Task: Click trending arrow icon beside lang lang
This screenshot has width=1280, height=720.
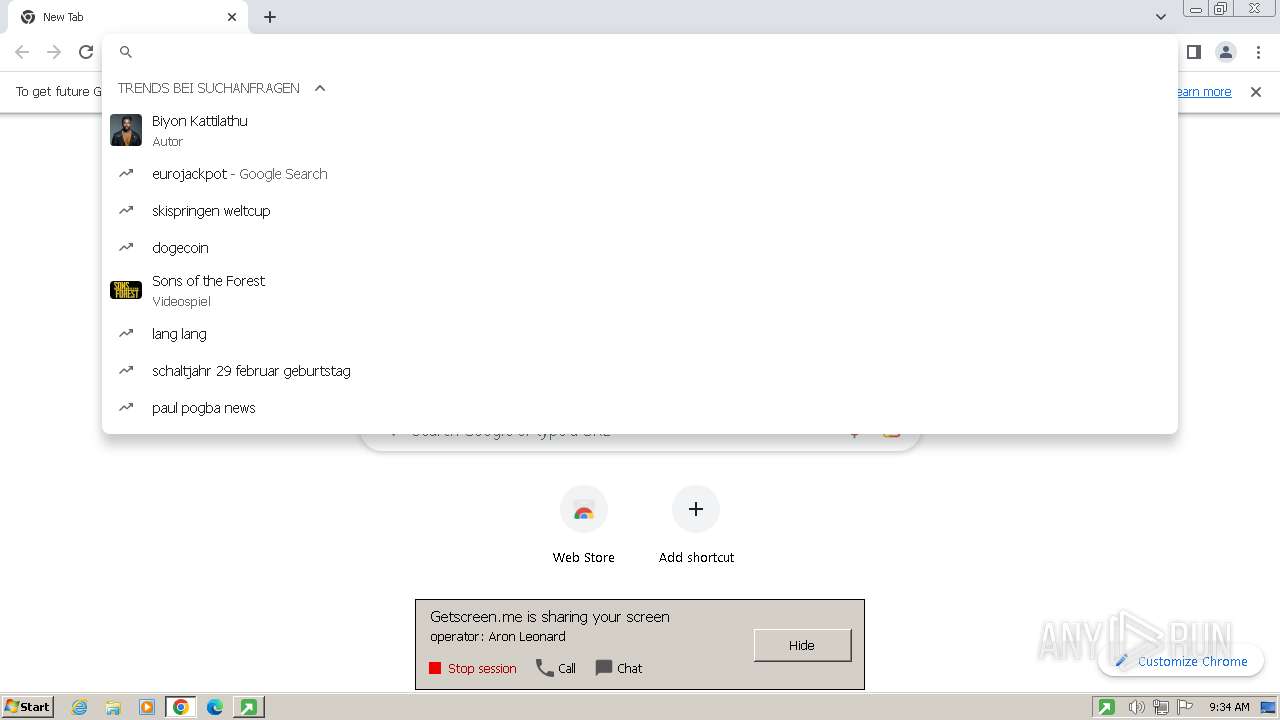Action: click(x=126, y=333)
